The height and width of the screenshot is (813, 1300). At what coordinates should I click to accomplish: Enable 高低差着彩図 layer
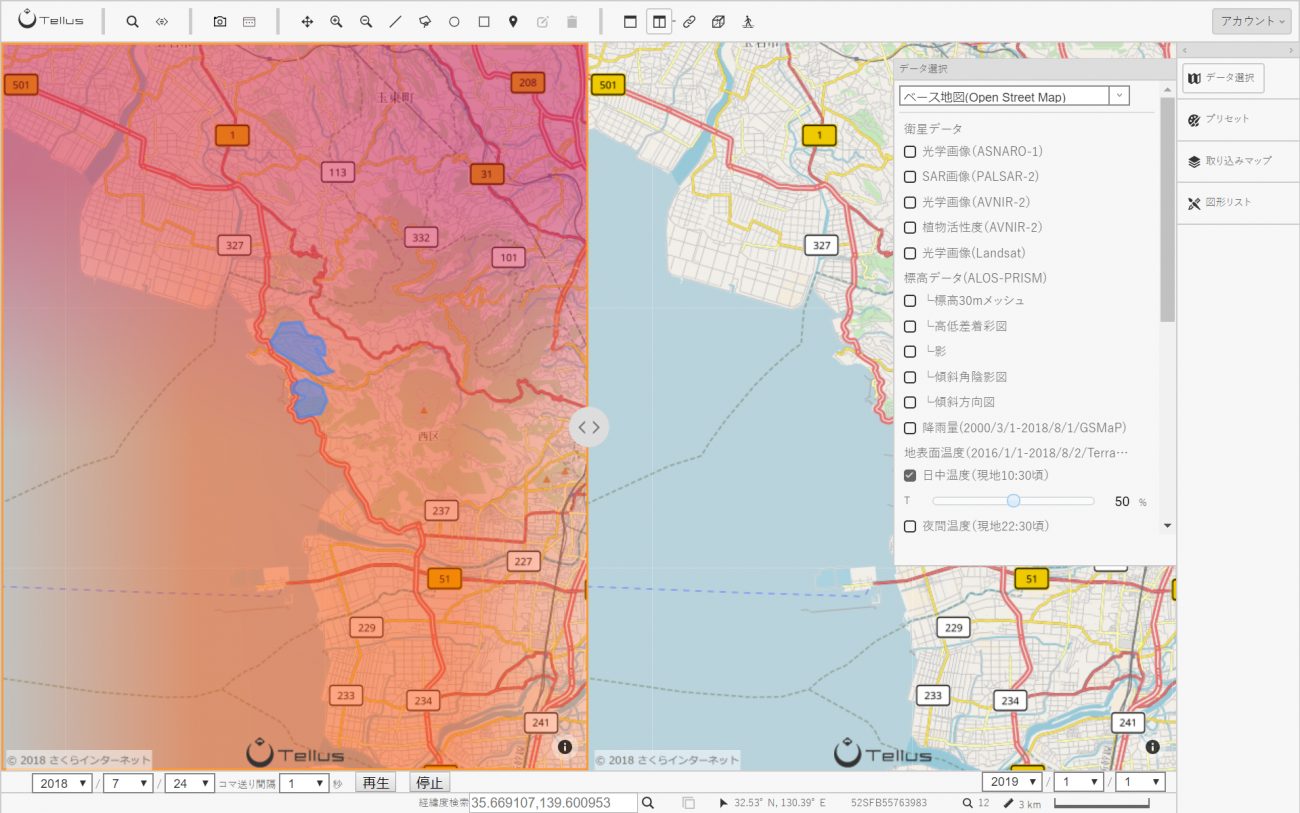[x=910, y=327]
